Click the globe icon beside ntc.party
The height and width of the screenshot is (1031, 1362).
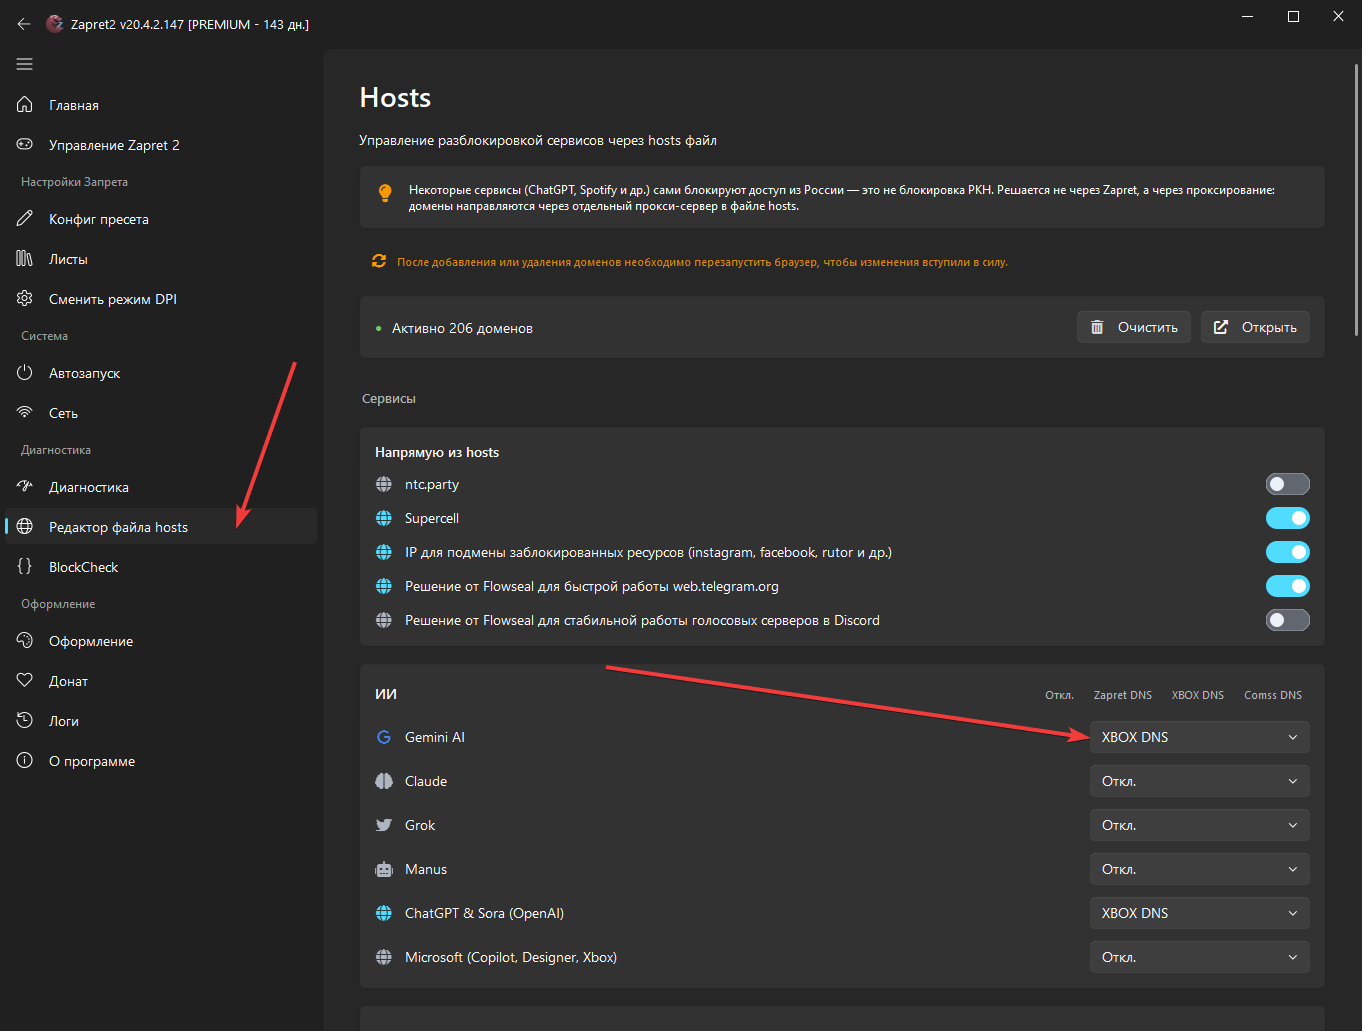(x=384, y=484)
